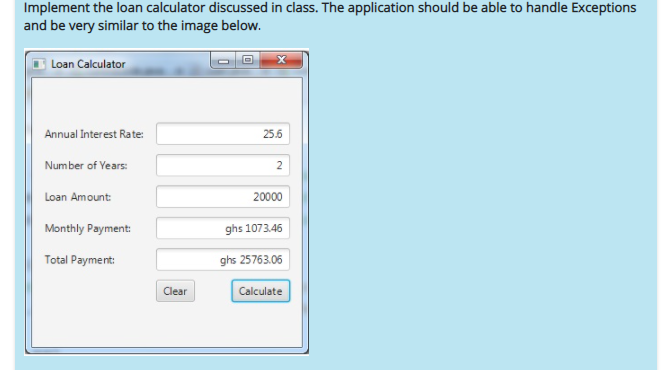Screen dimensions: 661x370
Task: Select the Monthly Payment output field
Action: point(223,228)
